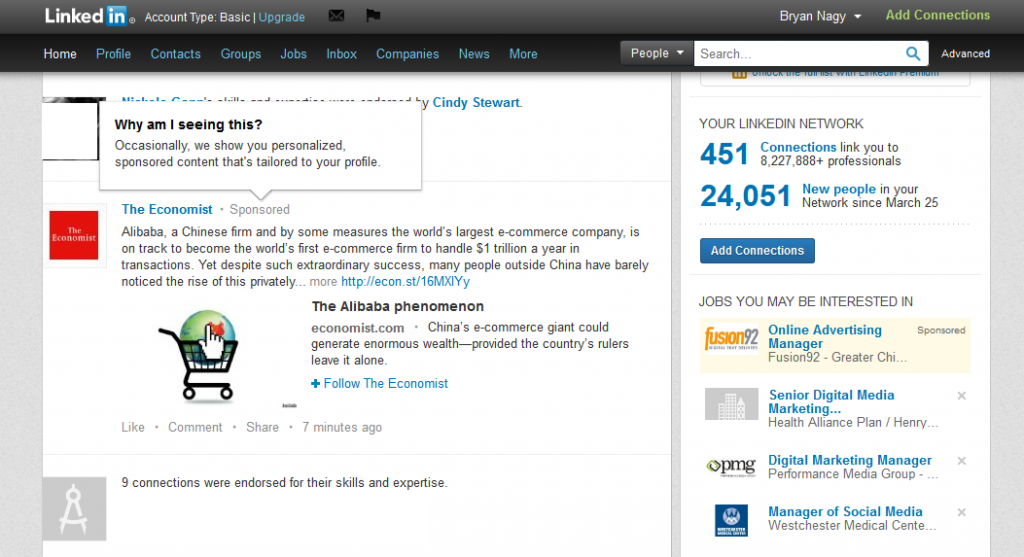This screenshot has height=557, width=1024.
Task: Open the notifications flag icon
Action: click(373, 16)
